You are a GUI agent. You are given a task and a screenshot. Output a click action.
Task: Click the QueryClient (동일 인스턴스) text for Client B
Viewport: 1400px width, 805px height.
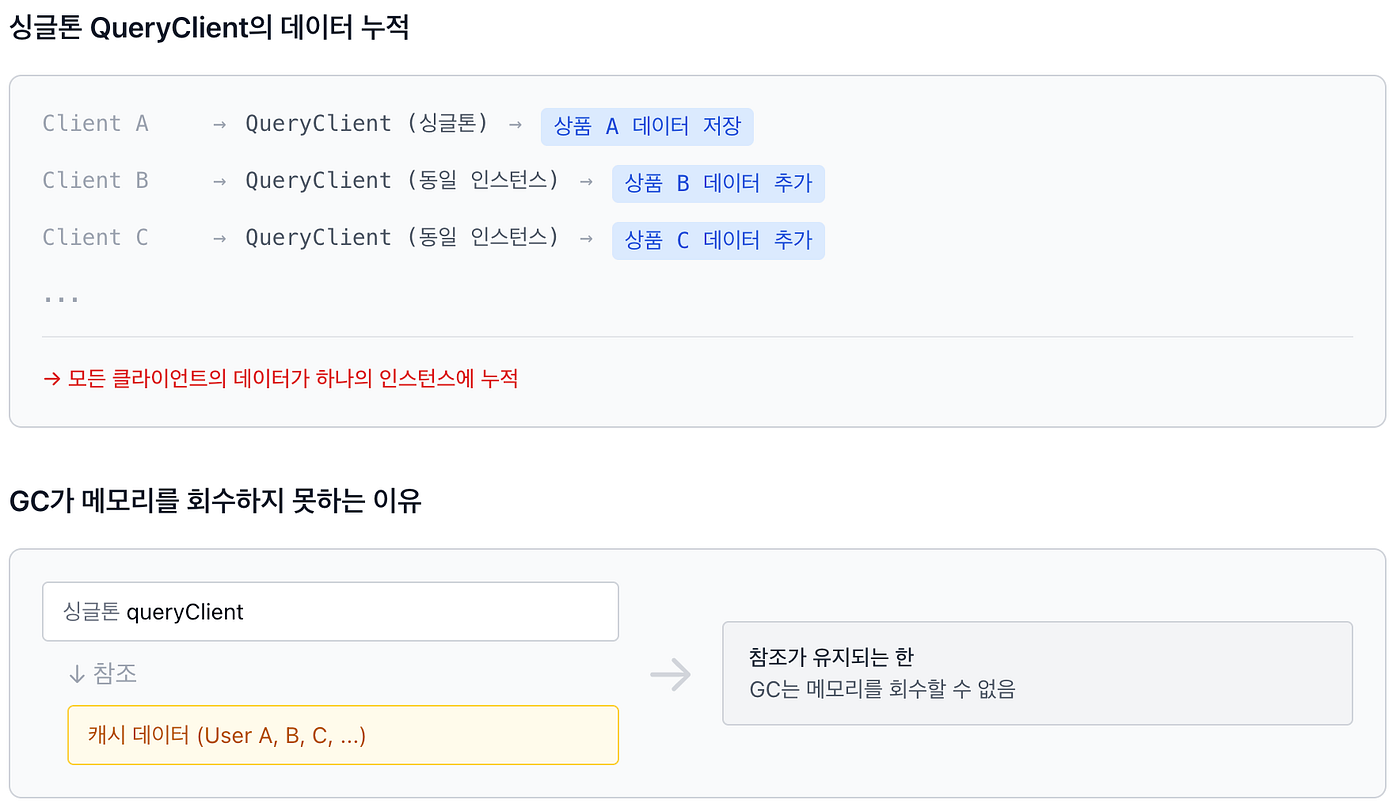[x=402, y=181]
